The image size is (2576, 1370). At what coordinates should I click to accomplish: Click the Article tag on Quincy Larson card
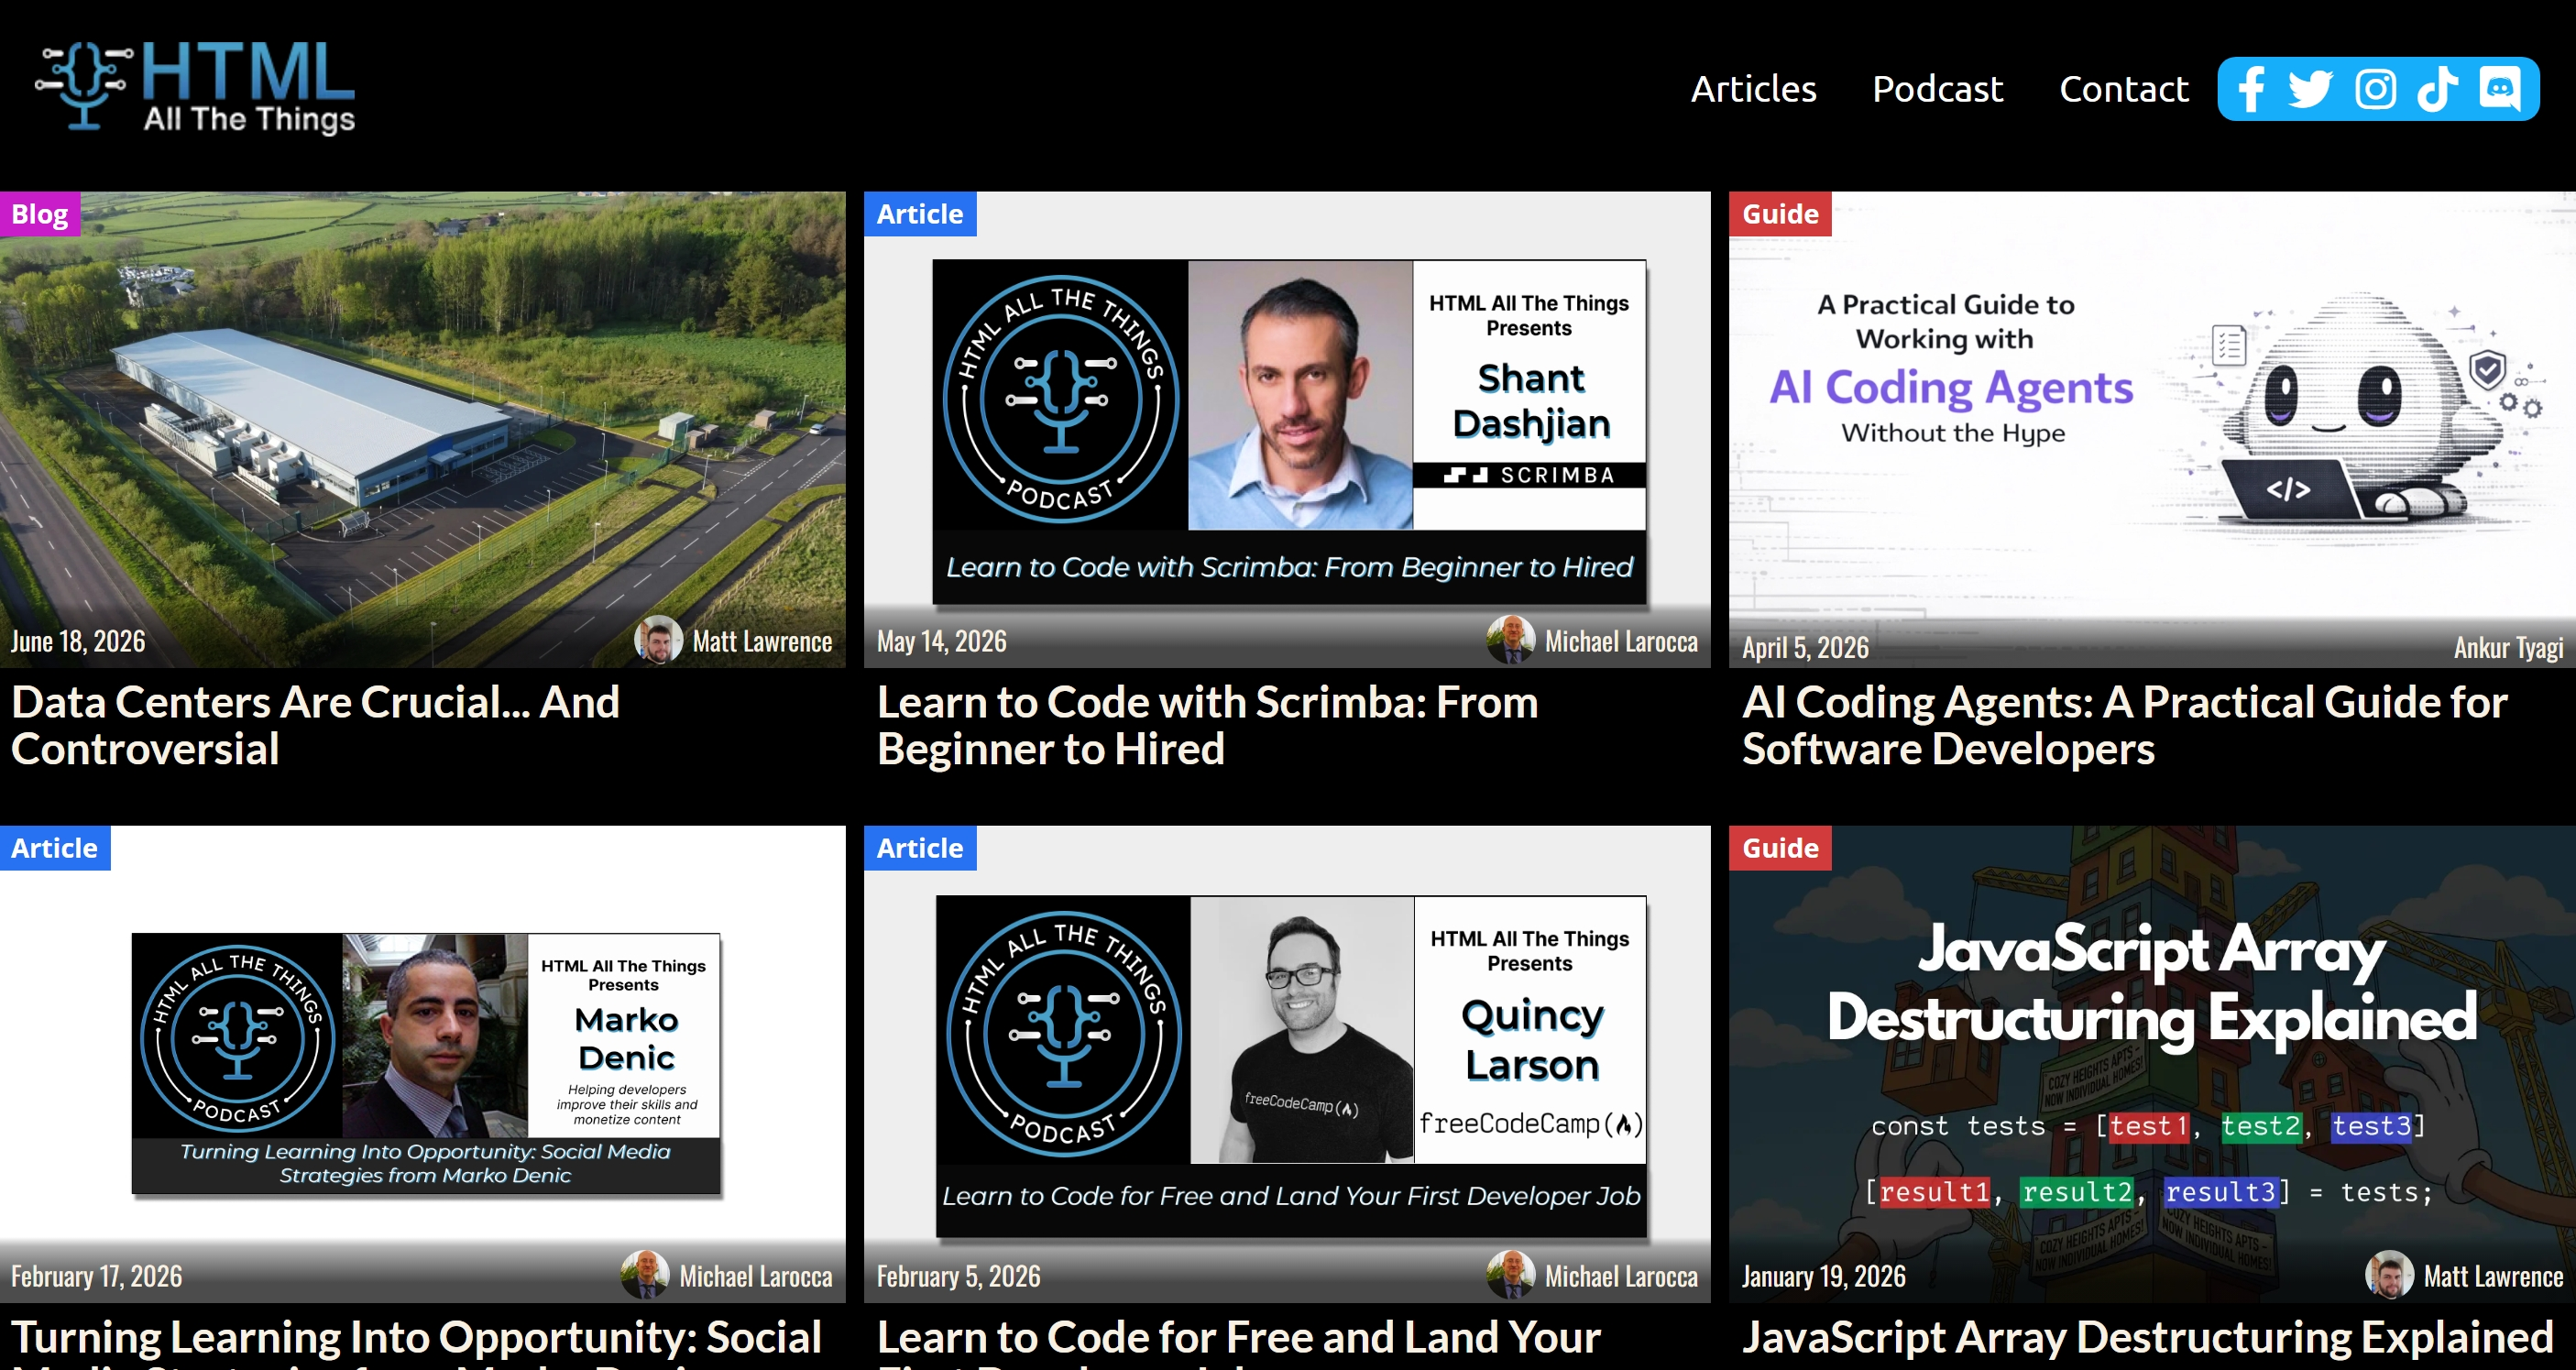coord(920,848)
